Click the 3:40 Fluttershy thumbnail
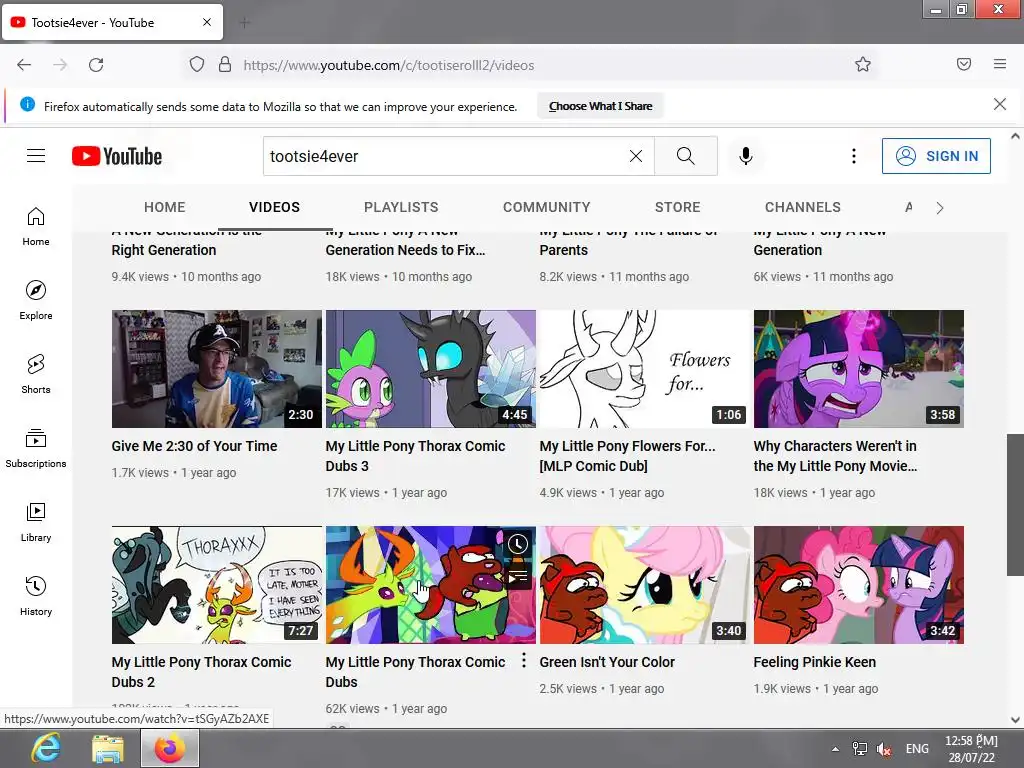This screenshot has height=768, width=1024. tap(644, 584)
